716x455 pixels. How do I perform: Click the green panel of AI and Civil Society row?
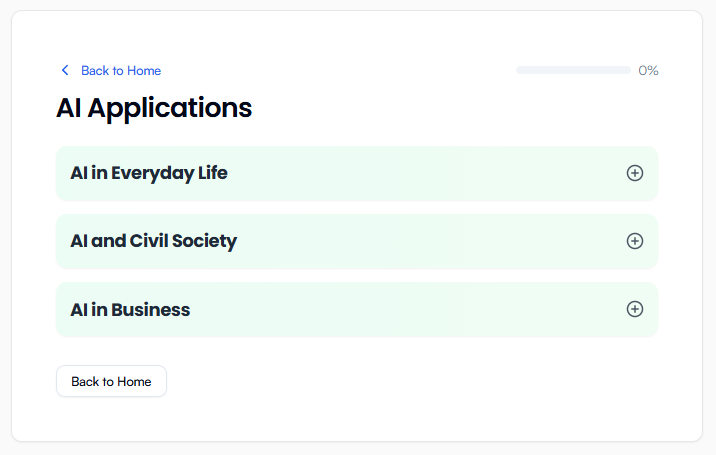tap(400, 241)
